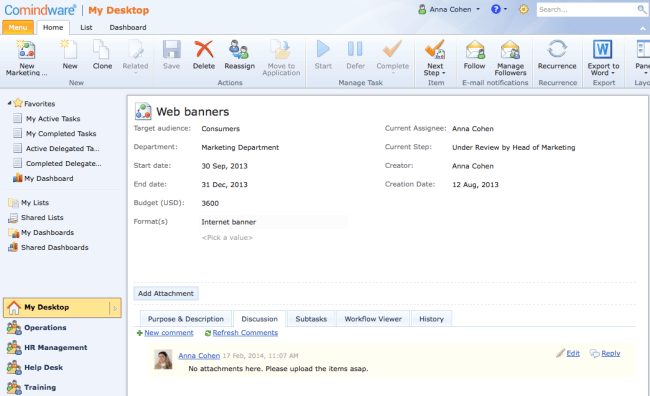Open the help question mark icon

pos(495,9)
